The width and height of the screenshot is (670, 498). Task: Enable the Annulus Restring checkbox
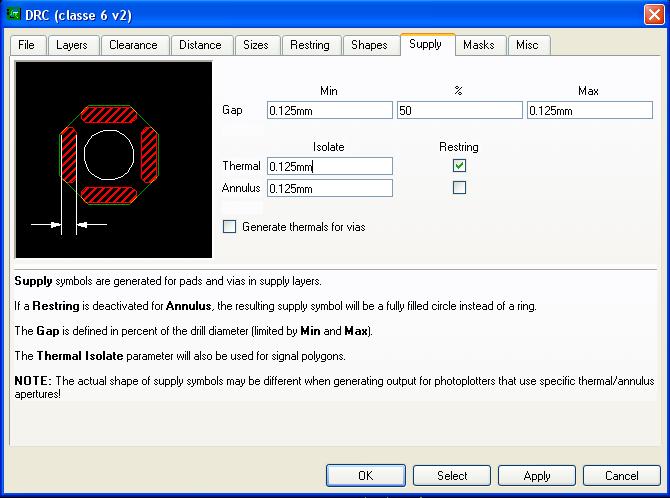click(x=459, y=187)
